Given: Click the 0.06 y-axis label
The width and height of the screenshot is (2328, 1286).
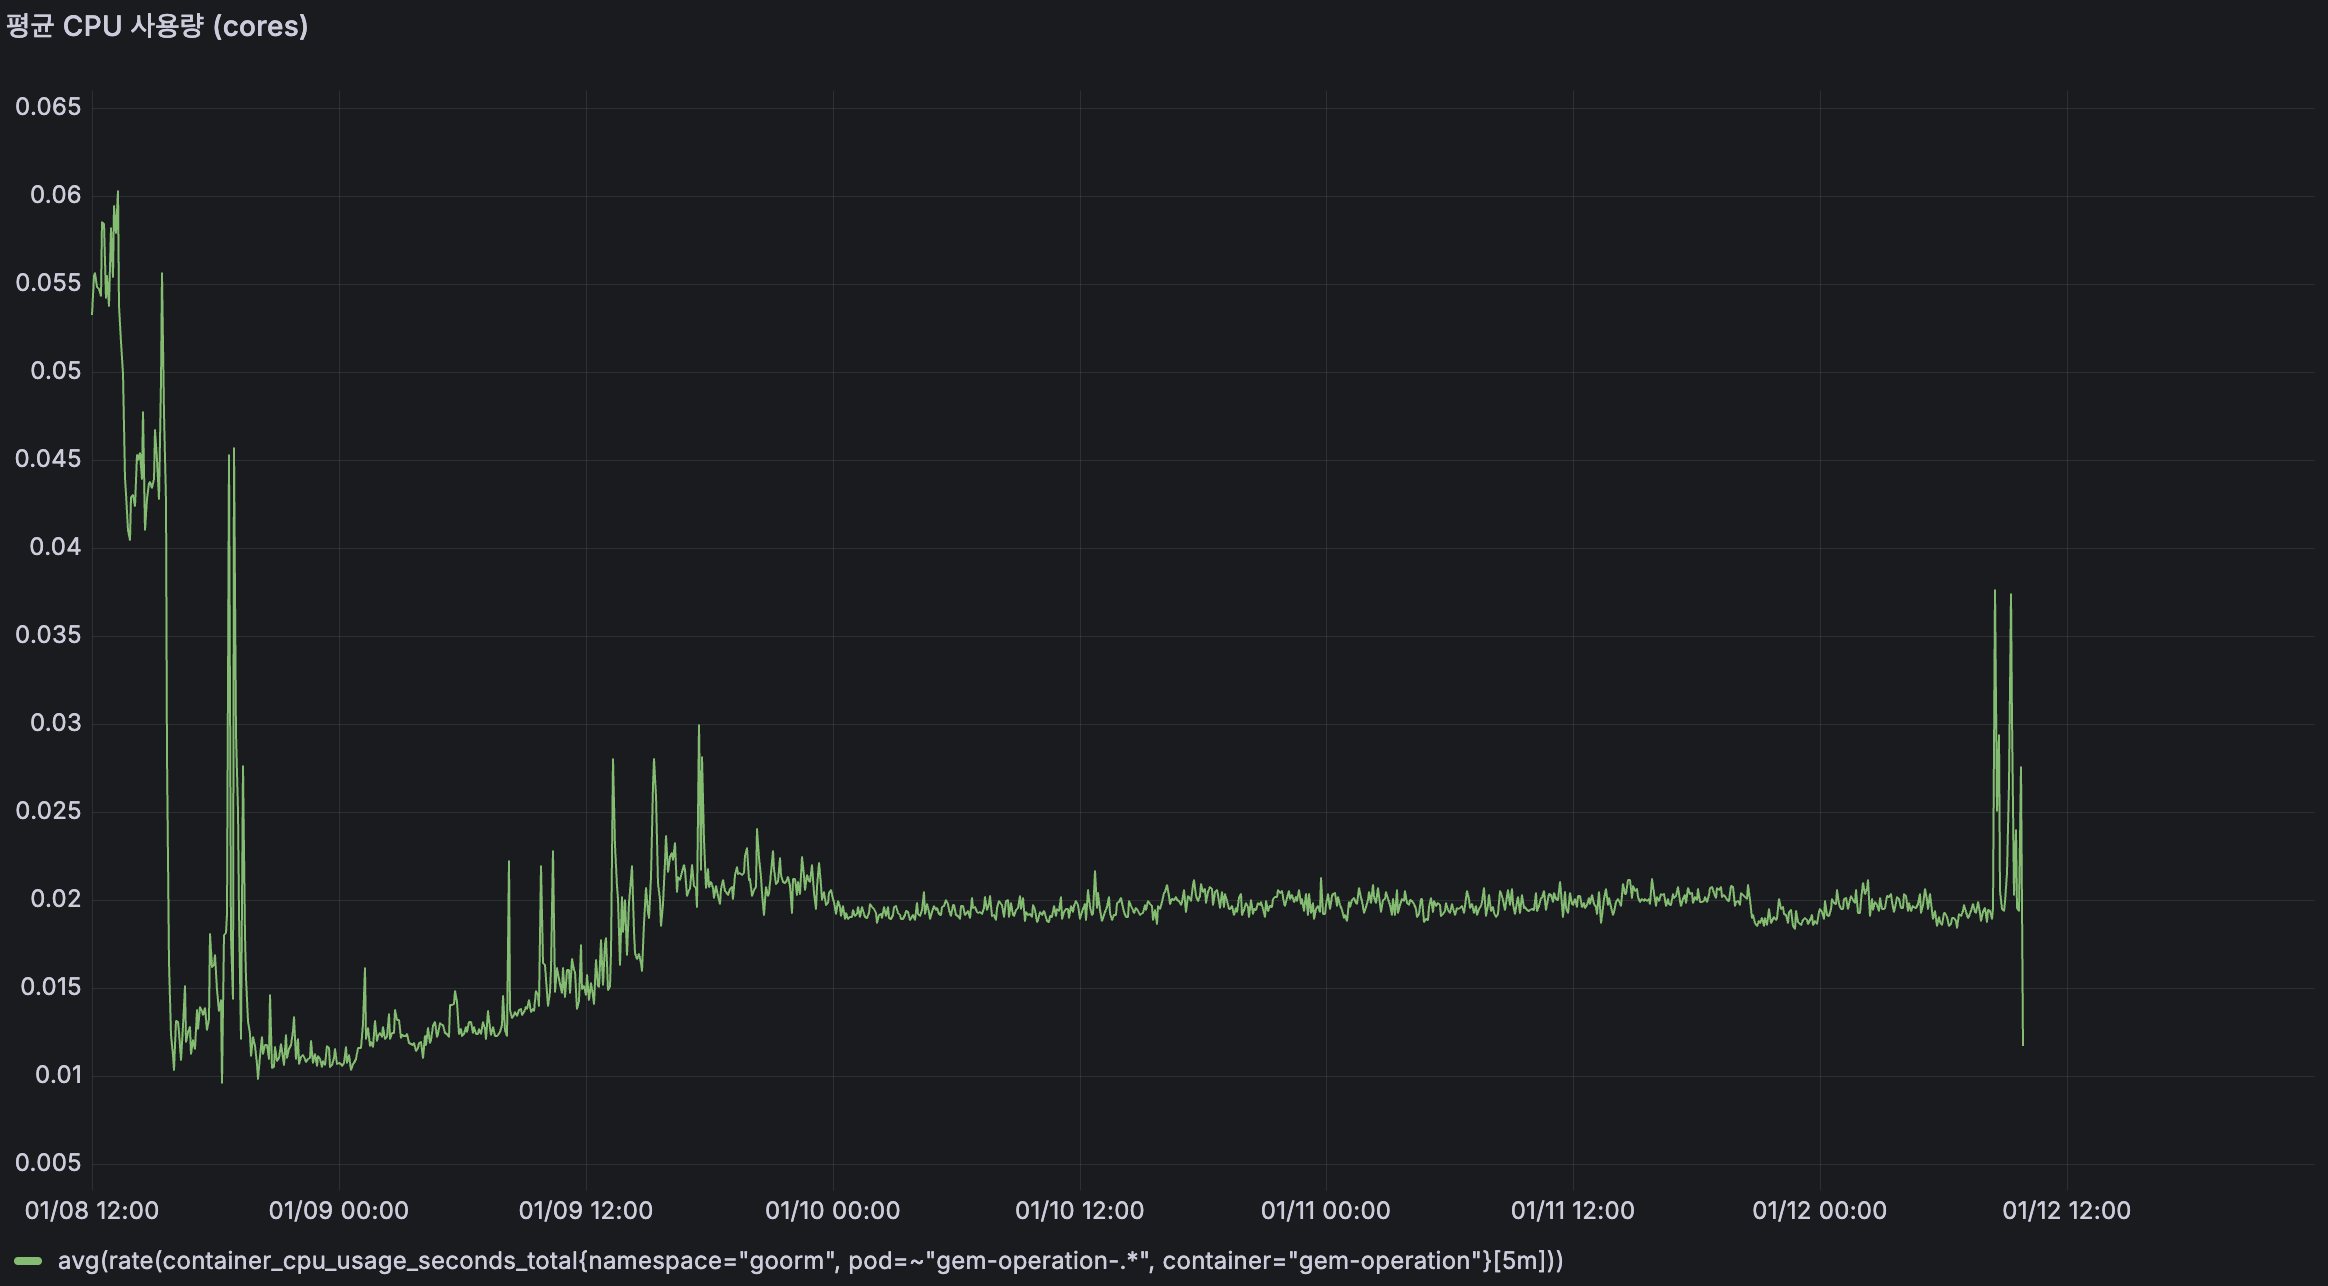Looking at the screenshot, I should point(56,195).
